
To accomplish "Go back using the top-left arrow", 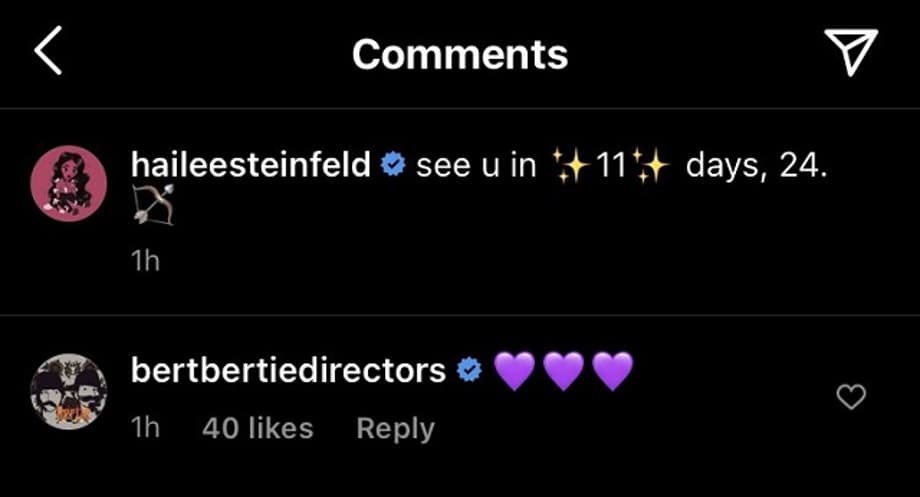I will click(48, 52).
